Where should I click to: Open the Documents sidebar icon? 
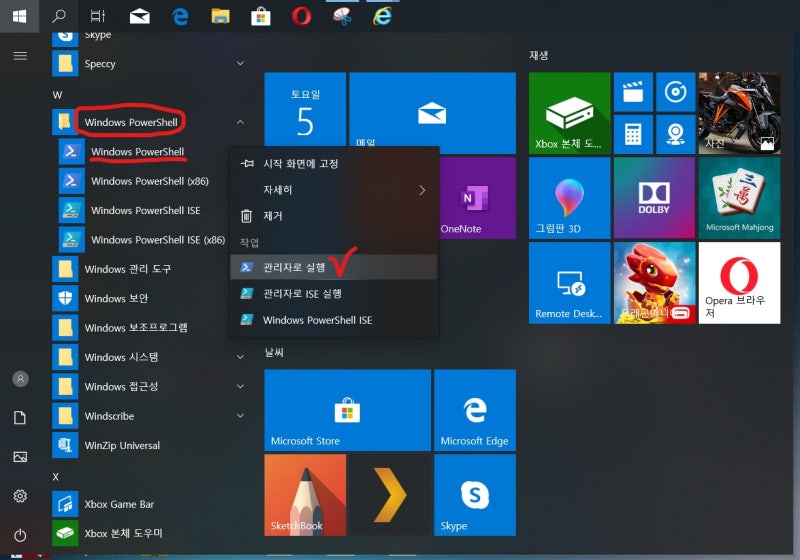pos(20,418)
